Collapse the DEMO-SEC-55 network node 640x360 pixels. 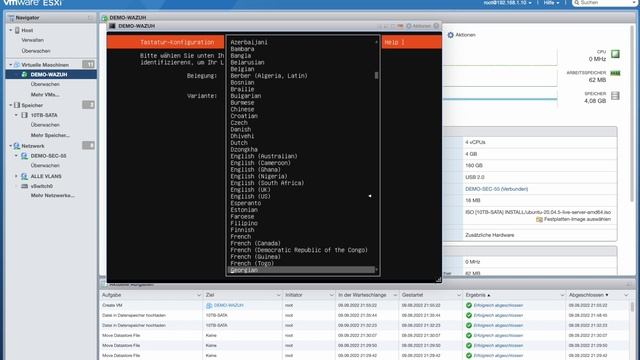click(x=16, y=156)
